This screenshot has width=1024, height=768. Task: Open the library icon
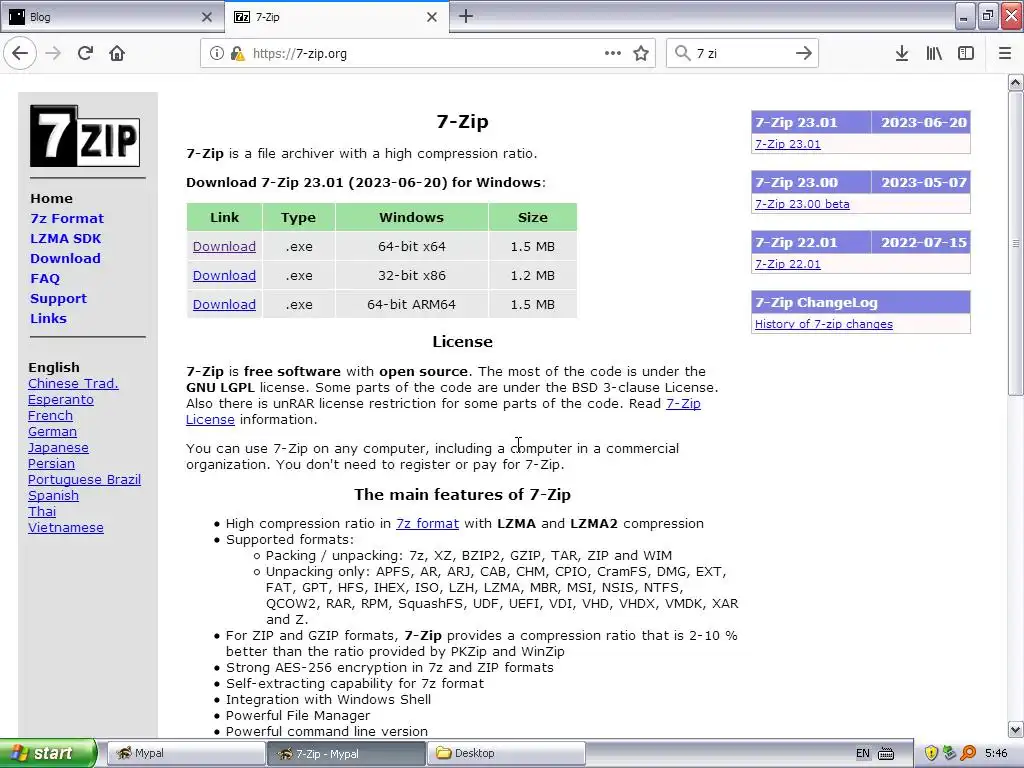(x=934, y=54)
